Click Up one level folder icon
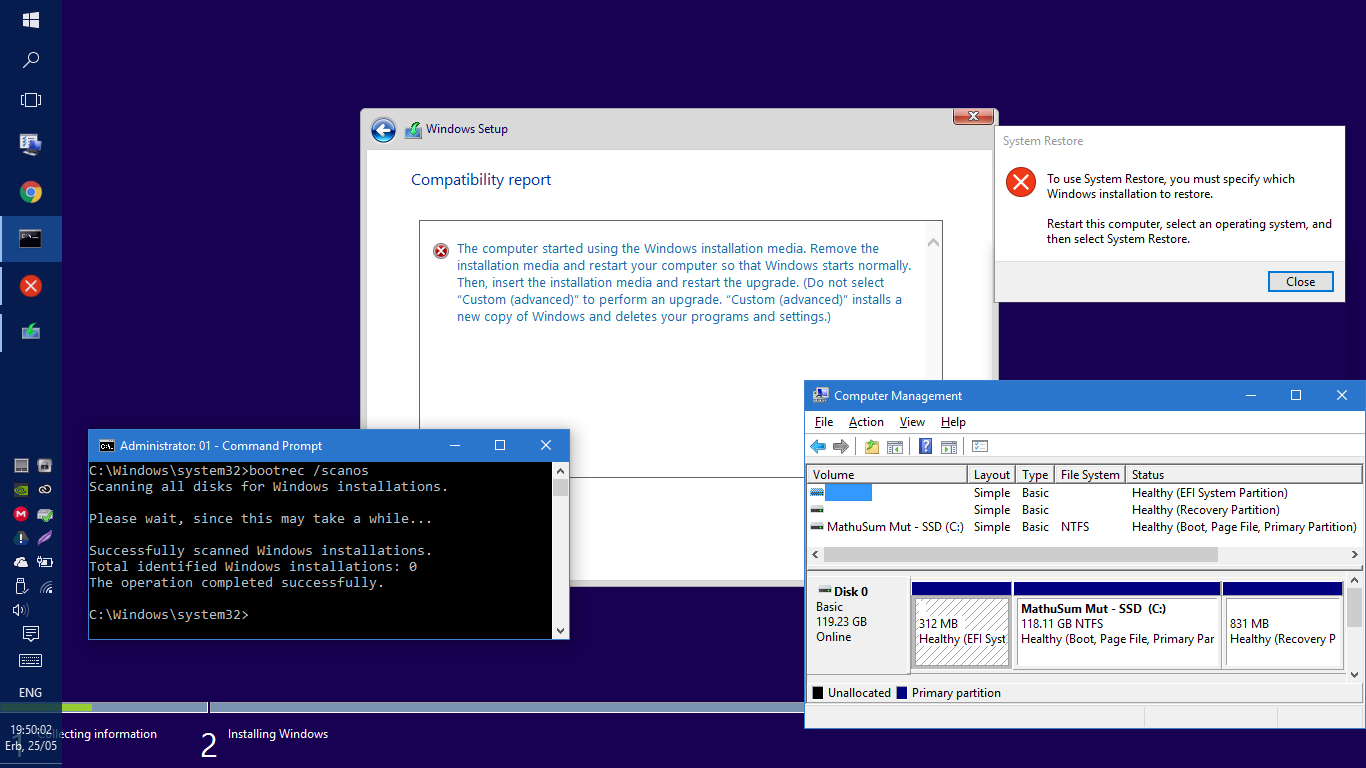The width and height of the screenshot is (1366, 768). coord(872,446)
